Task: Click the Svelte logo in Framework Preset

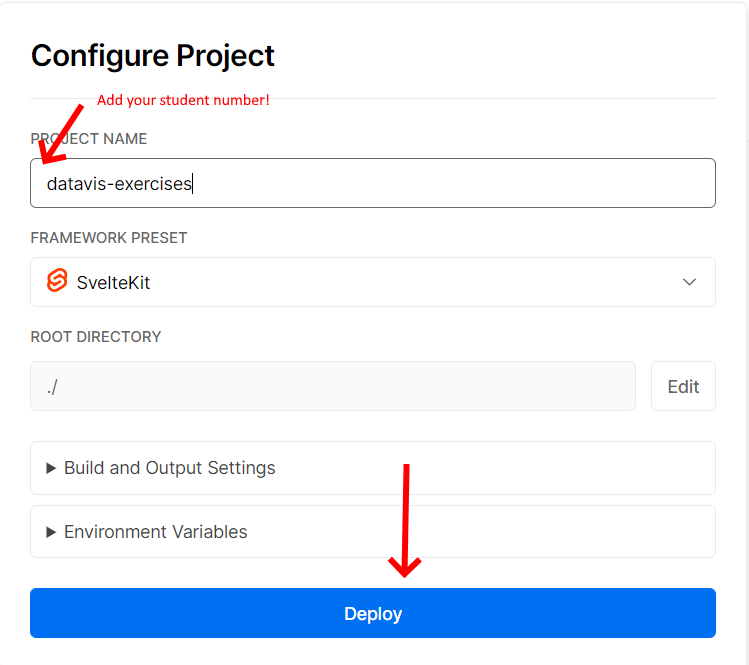Action: click(x=57, y=282)
